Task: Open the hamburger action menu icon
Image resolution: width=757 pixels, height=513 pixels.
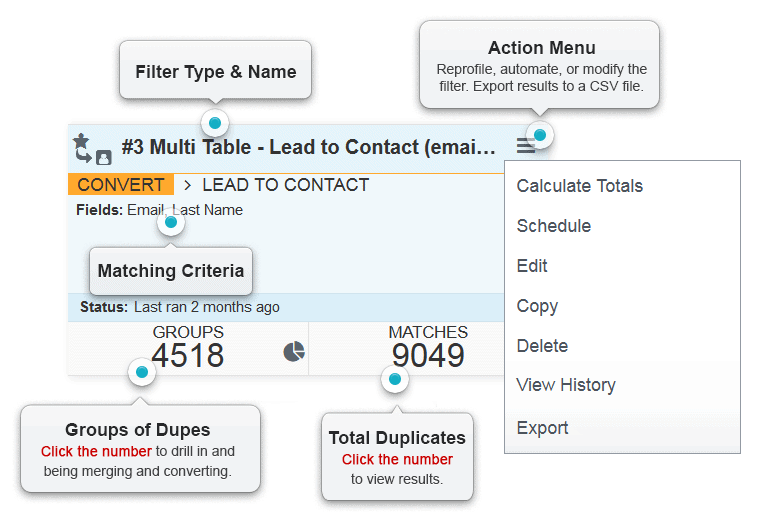Action: point(525,146)
